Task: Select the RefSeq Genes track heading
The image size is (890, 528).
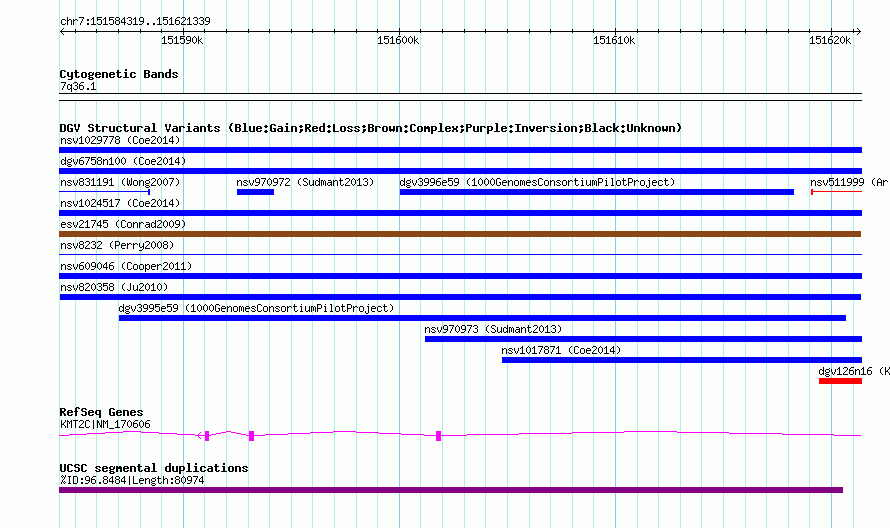Action: 101,412
